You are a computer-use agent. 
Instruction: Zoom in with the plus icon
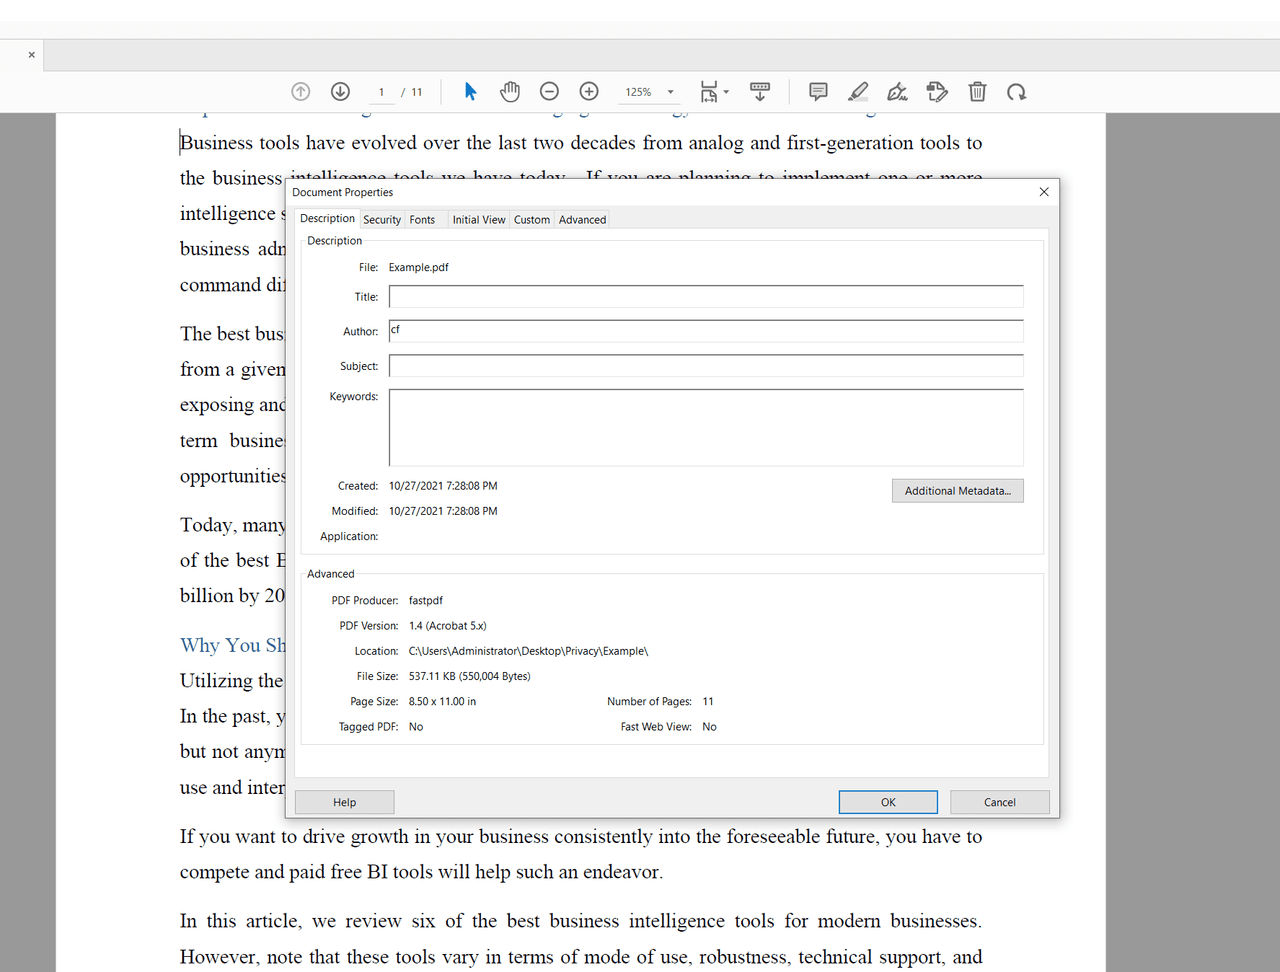click(589, 91)
